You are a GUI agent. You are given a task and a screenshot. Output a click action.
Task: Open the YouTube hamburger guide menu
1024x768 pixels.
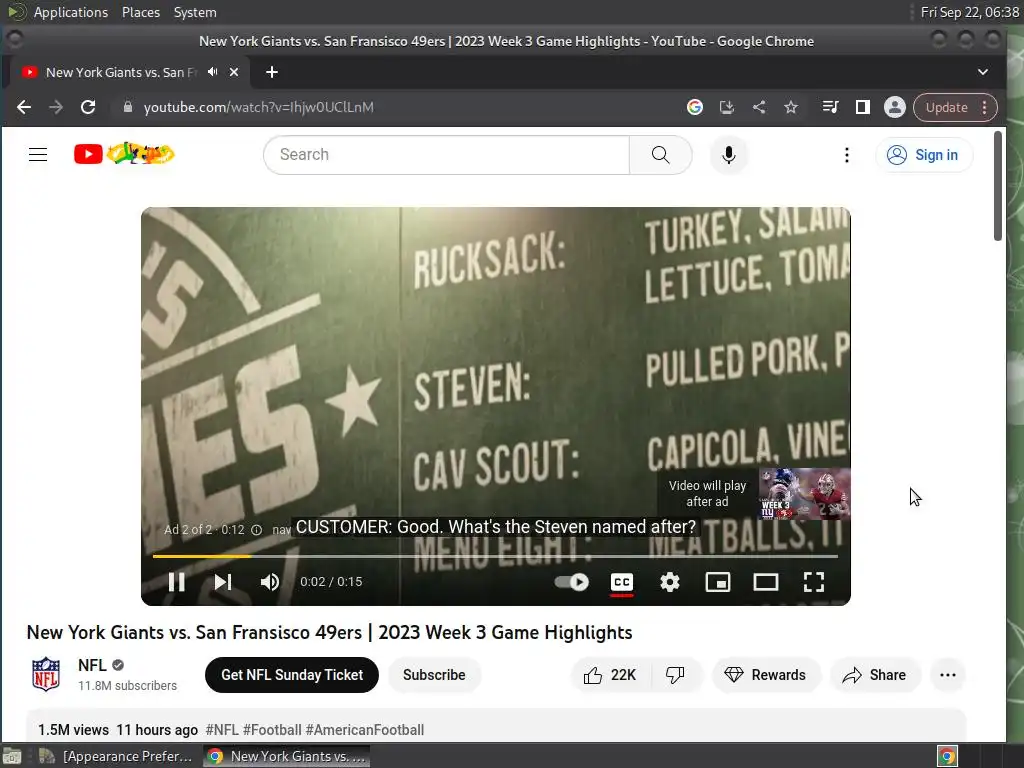coord(38,155)
